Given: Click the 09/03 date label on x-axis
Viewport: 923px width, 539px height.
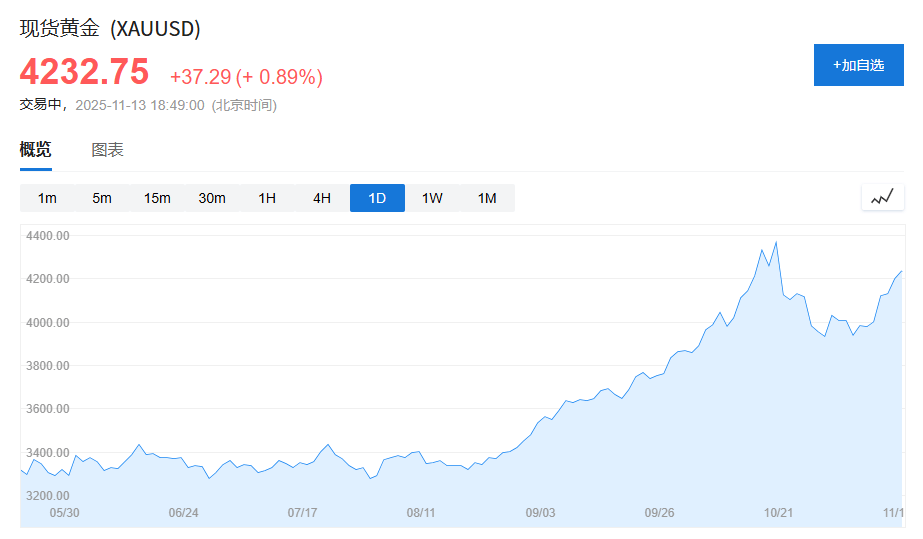Looking at the screenshot, I should (540, 513).
